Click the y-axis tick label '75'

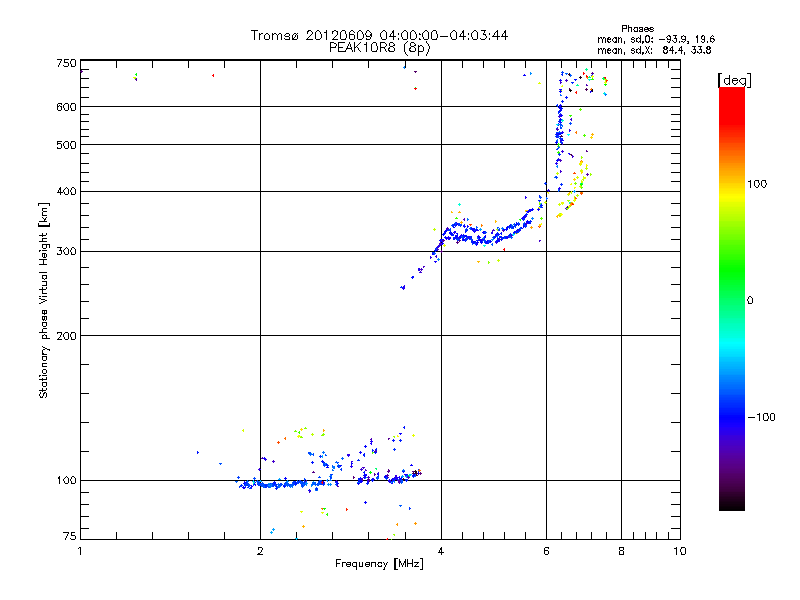click(70, 536)
